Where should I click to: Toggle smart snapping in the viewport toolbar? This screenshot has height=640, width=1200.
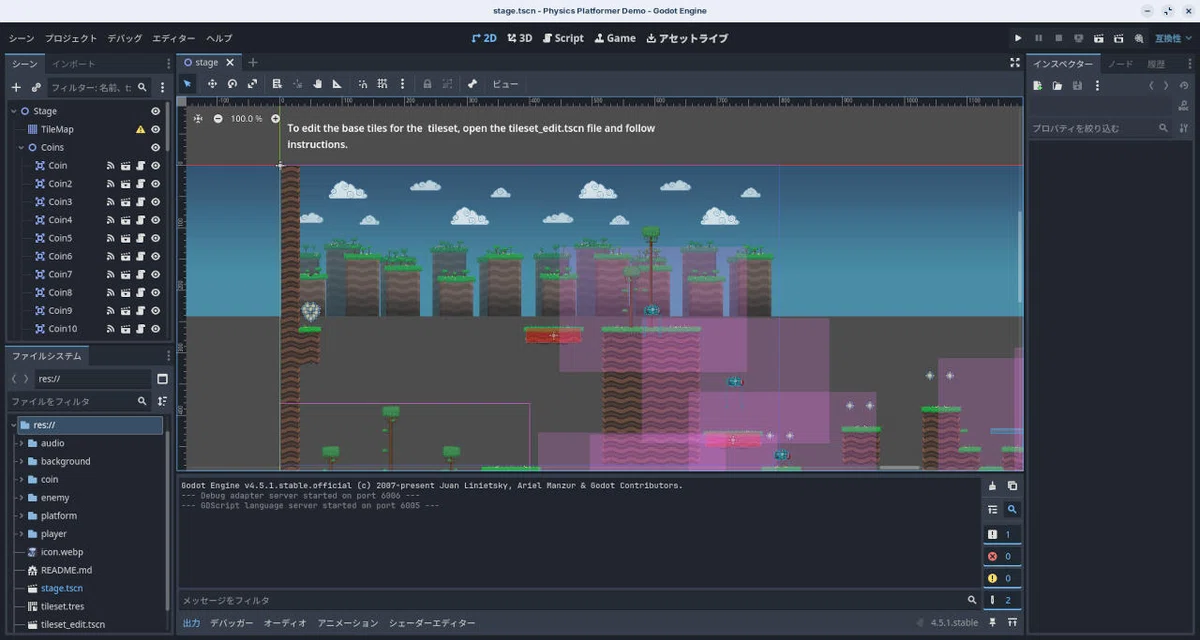[362, 84]
